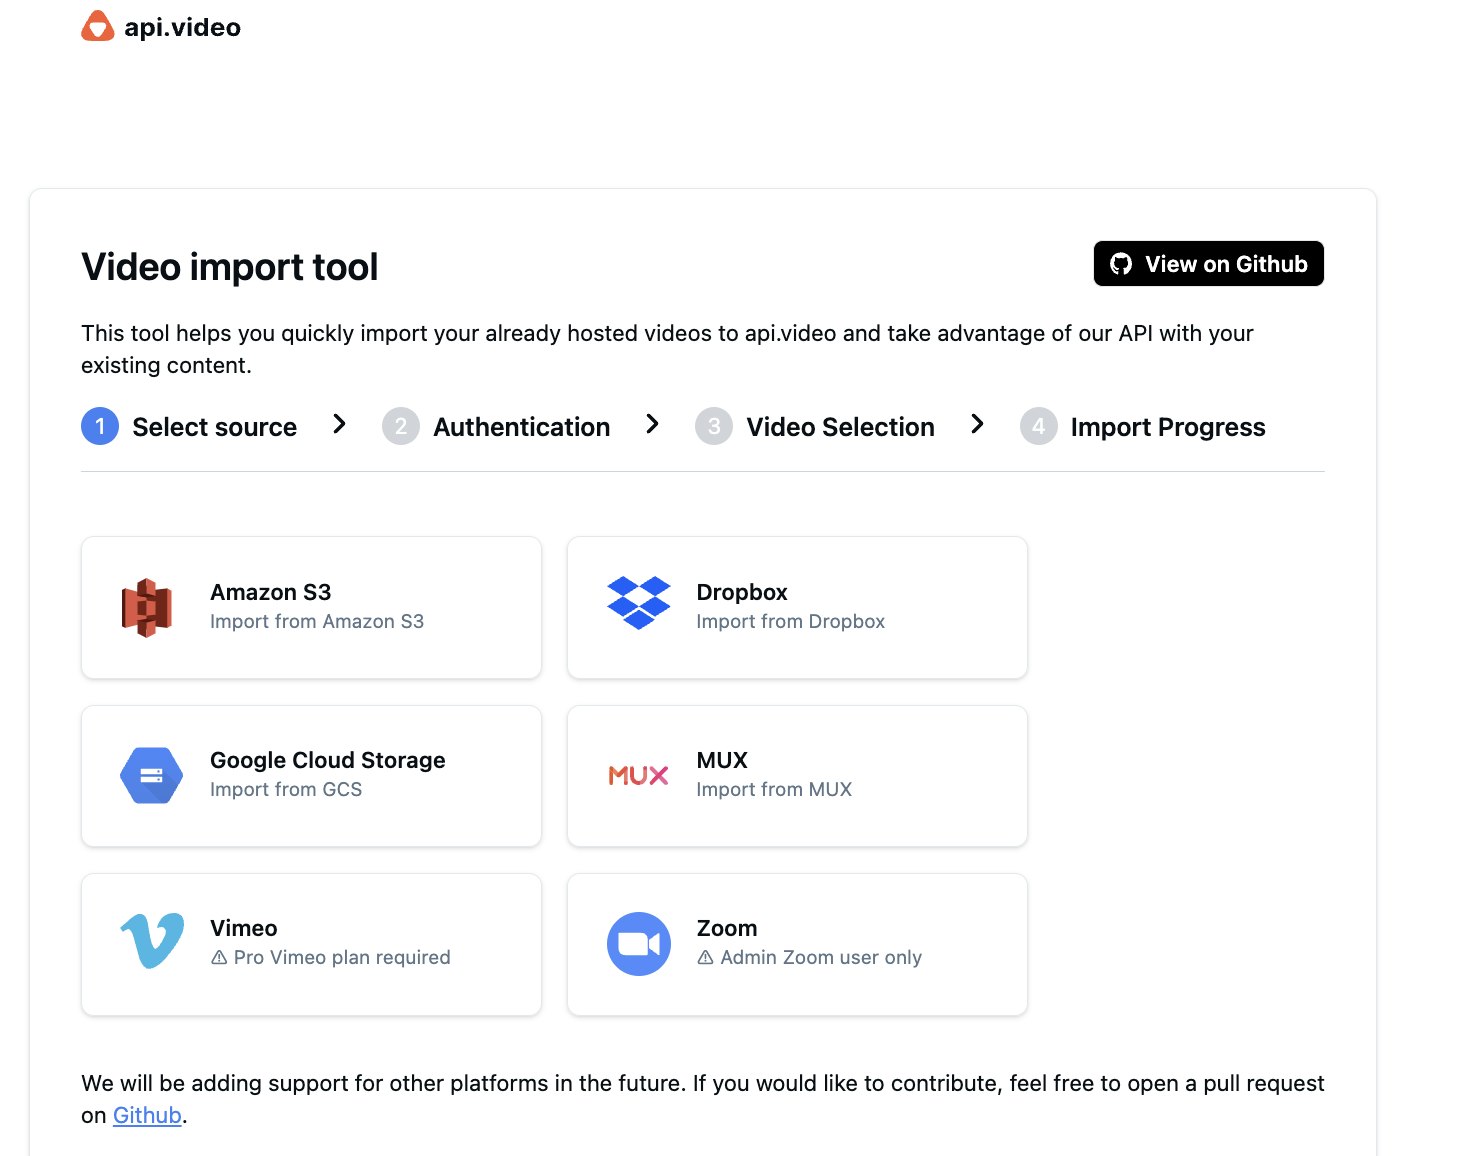Image resolution: width=1458 pixels, height=1156 pixels.
Task: Choose Zoom source title
Action: click(726, 928)
